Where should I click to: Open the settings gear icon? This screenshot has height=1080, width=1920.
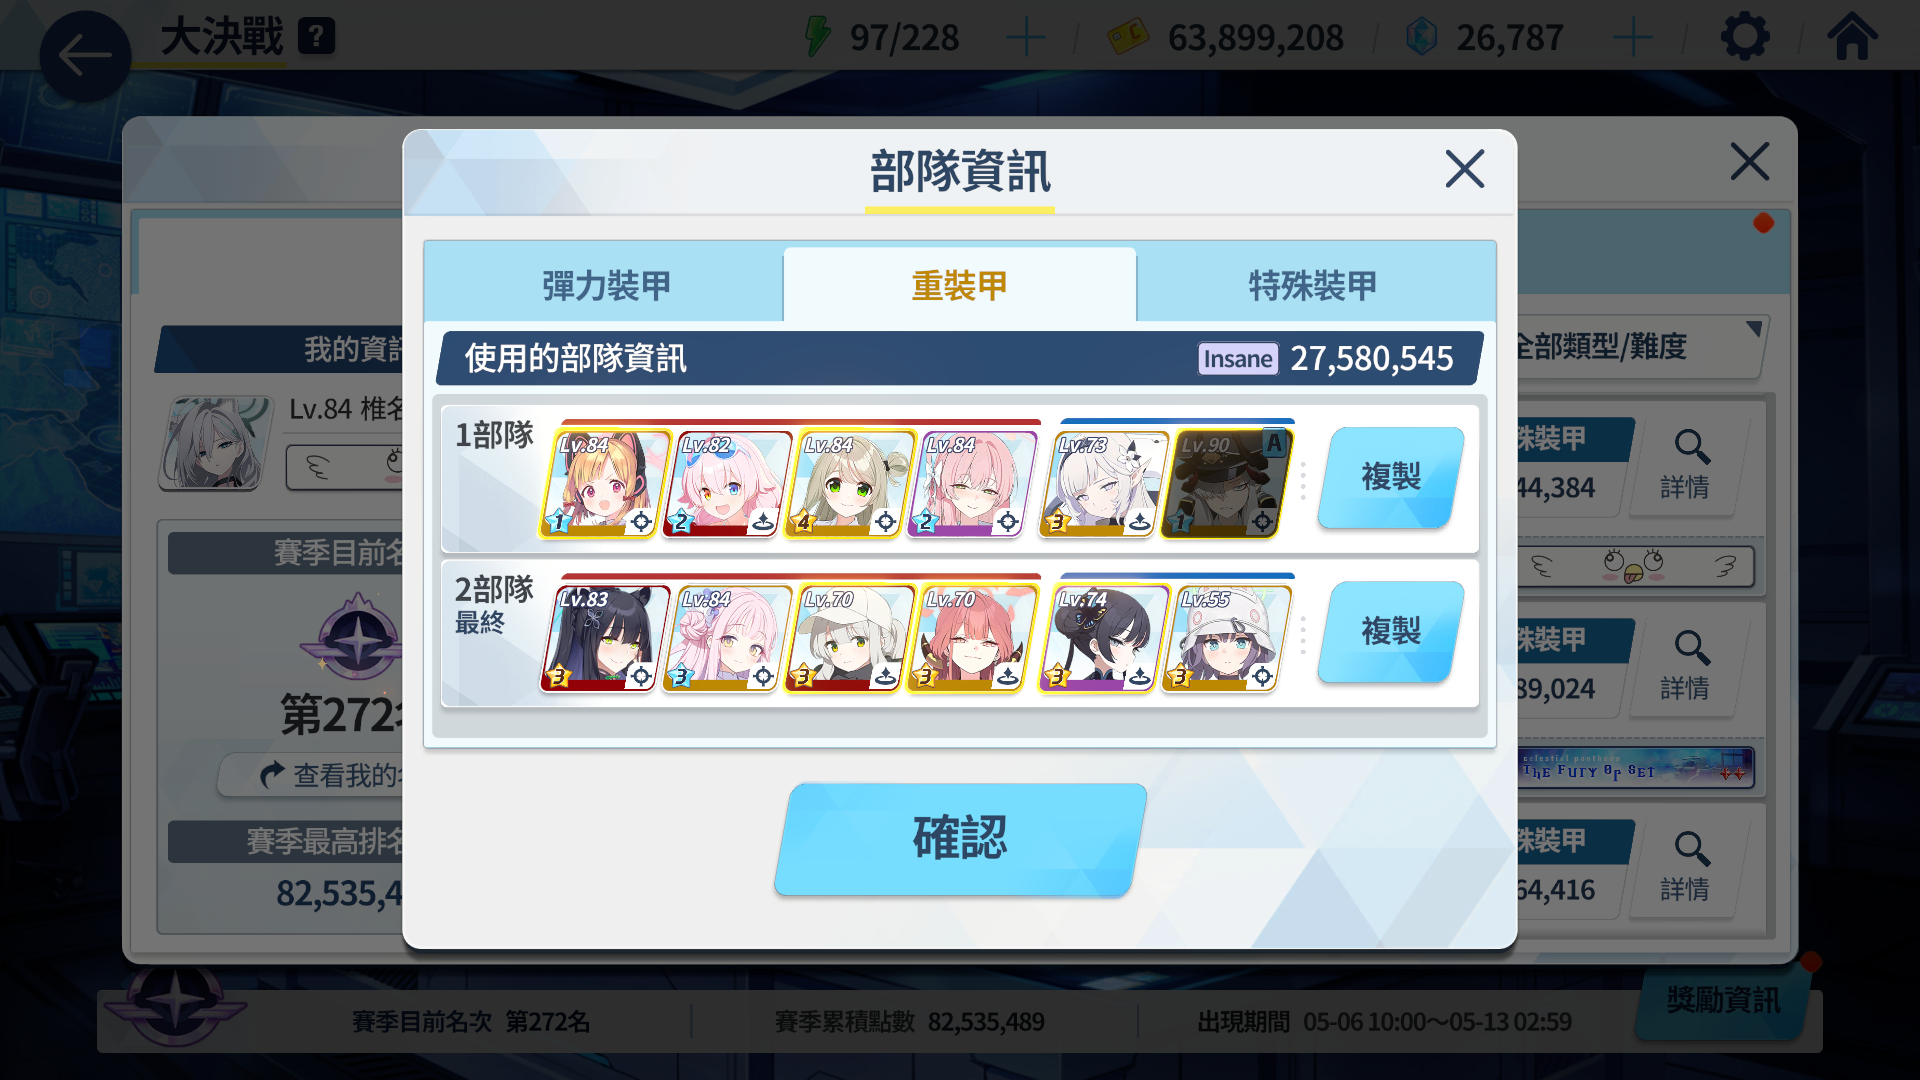coord(1745,37)
